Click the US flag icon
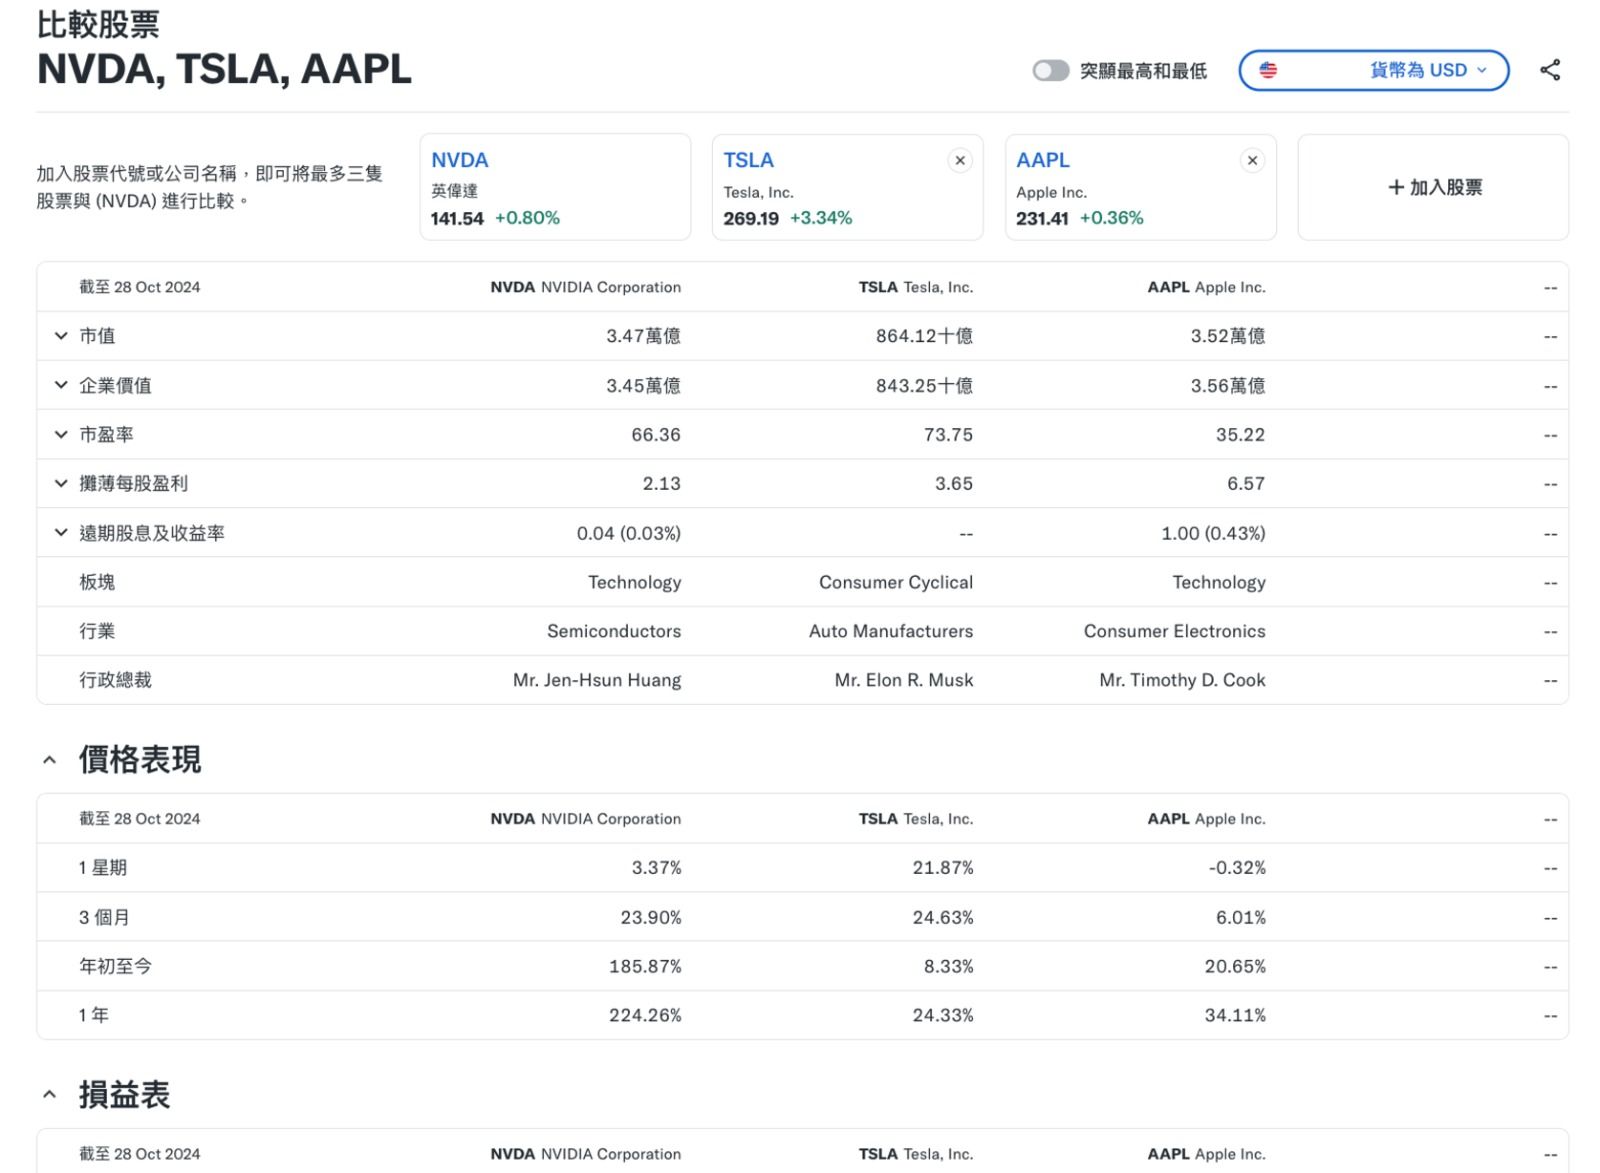1600x1173 pixels. [x=1268, y=70]
